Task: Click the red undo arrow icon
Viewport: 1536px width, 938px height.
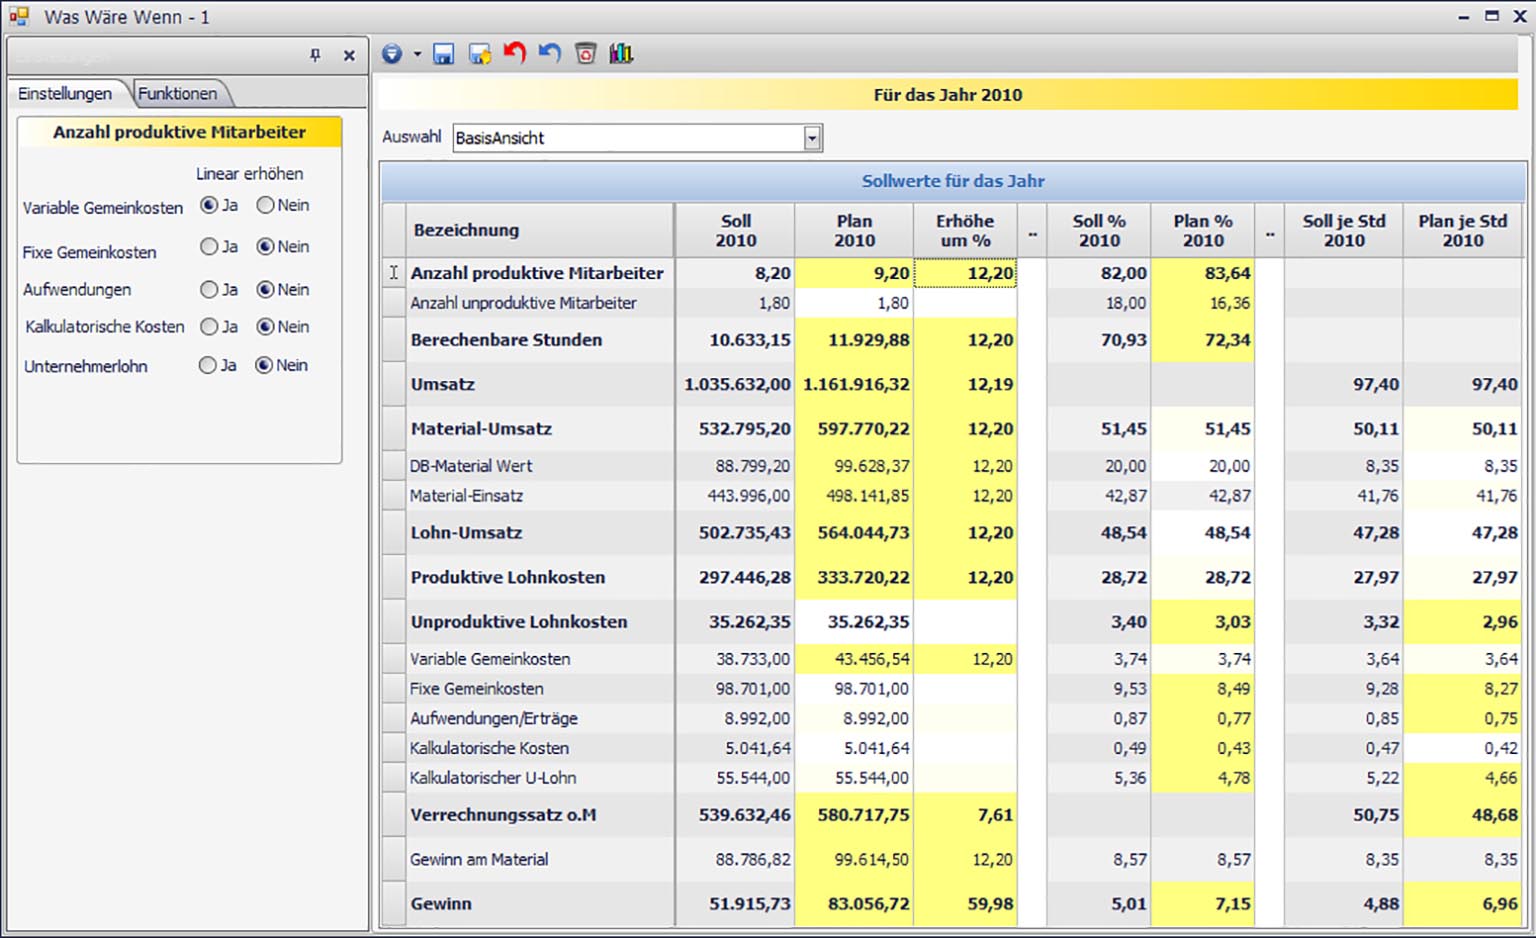Action: point(515,53)
